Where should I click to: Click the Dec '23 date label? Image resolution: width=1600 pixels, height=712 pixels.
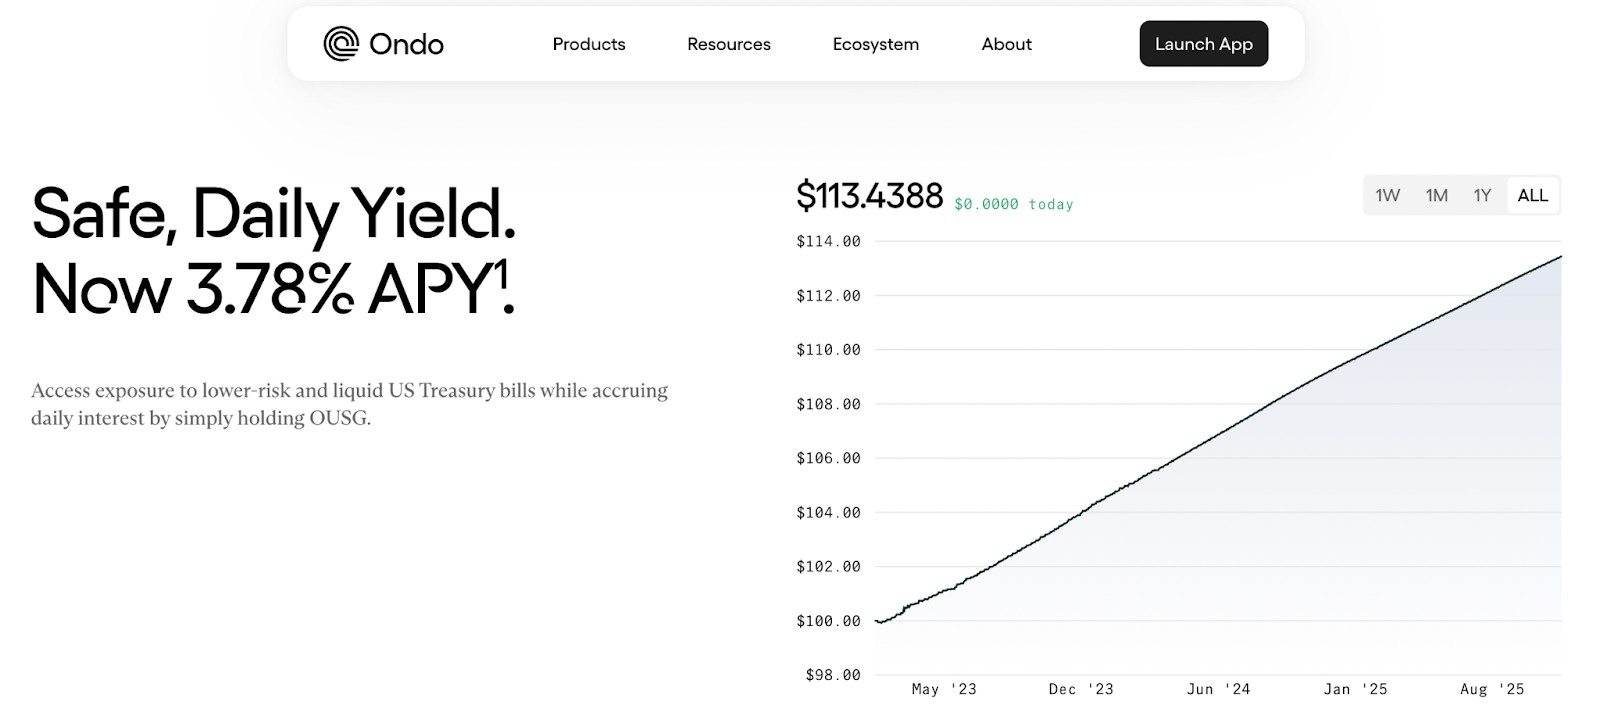click(x=1081, y=689)
